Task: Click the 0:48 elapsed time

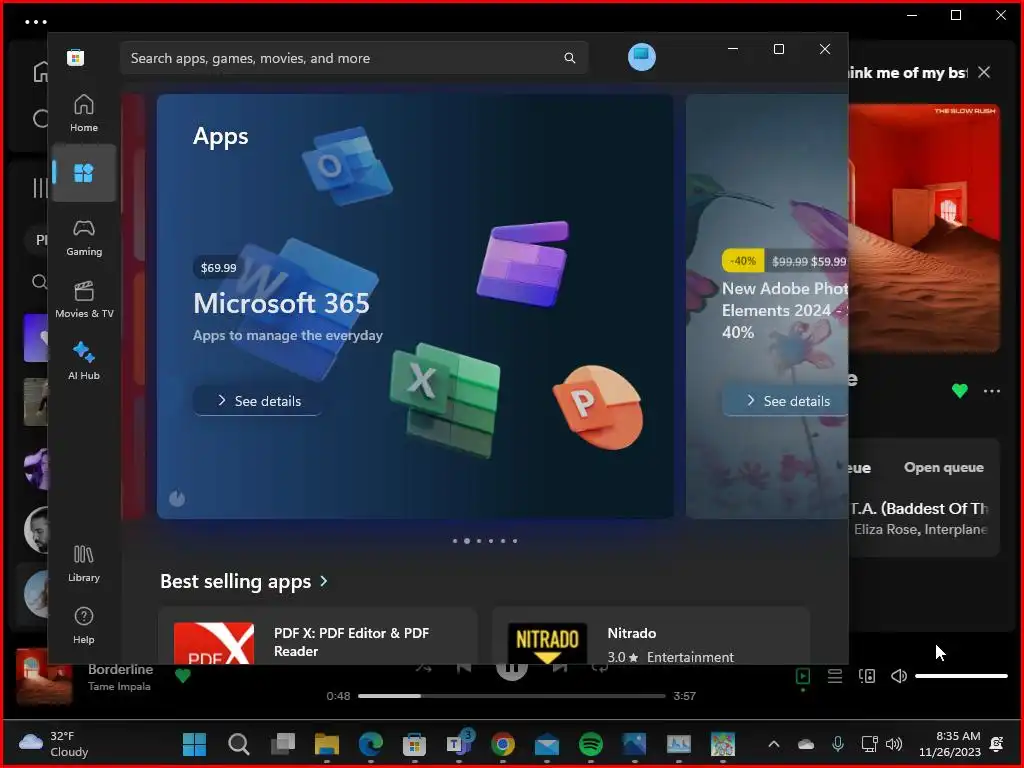Action: (x=338, y=696)
